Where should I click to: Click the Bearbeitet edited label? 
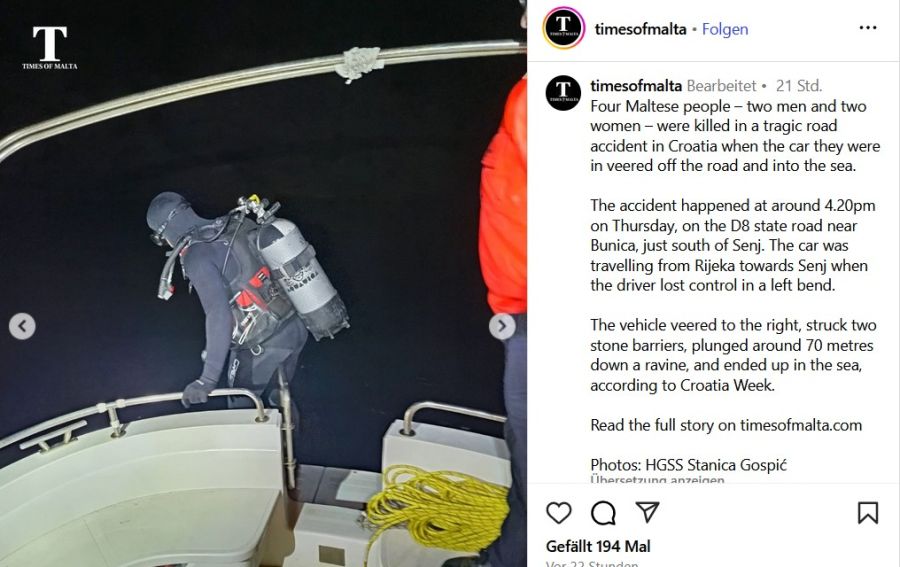pyautogui.click(x=721, y=86)
